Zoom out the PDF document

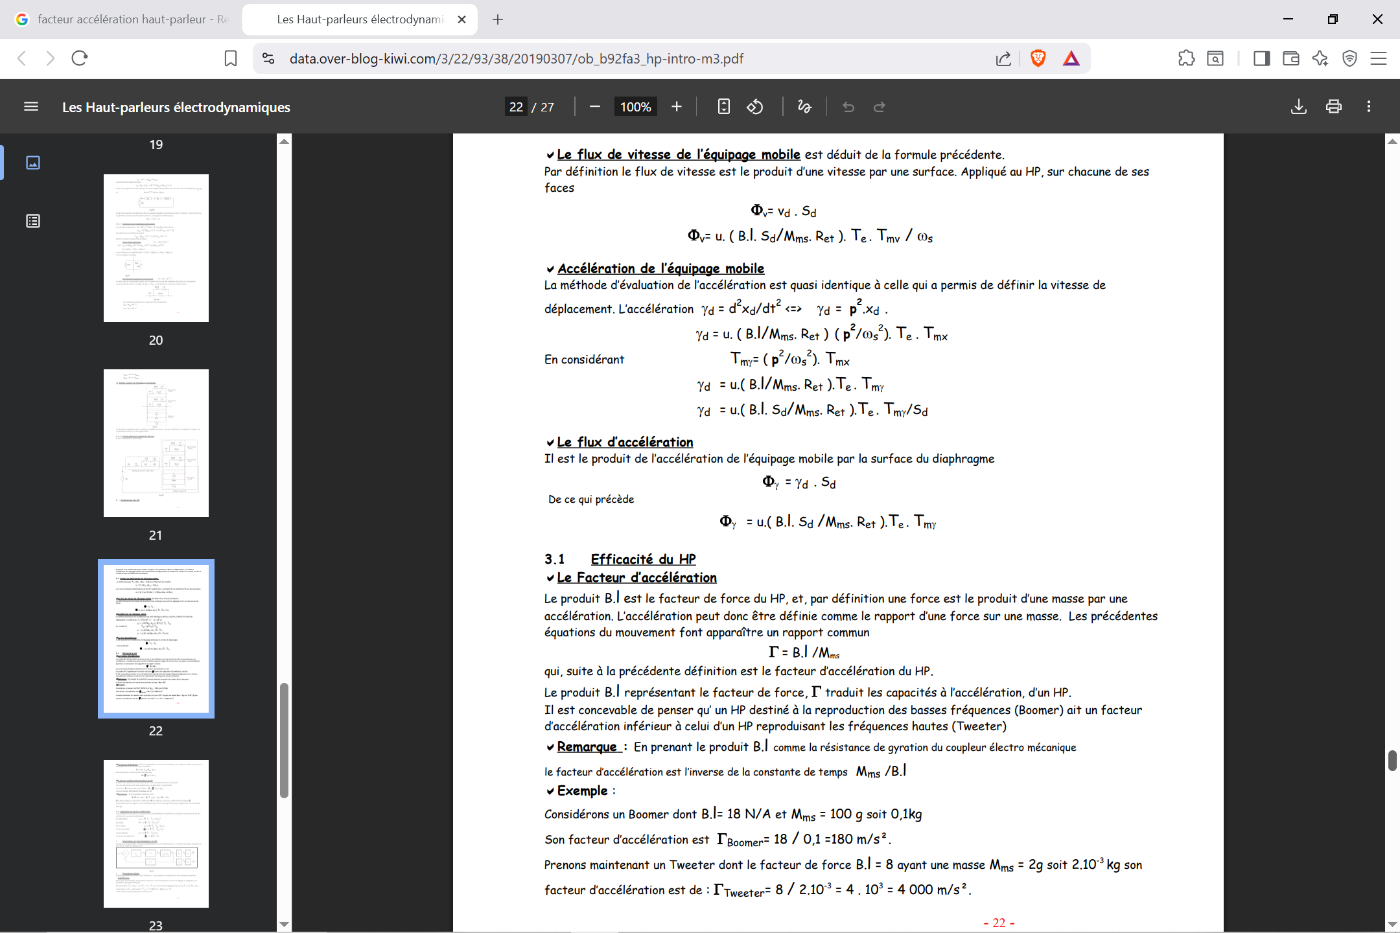(595, 107)
